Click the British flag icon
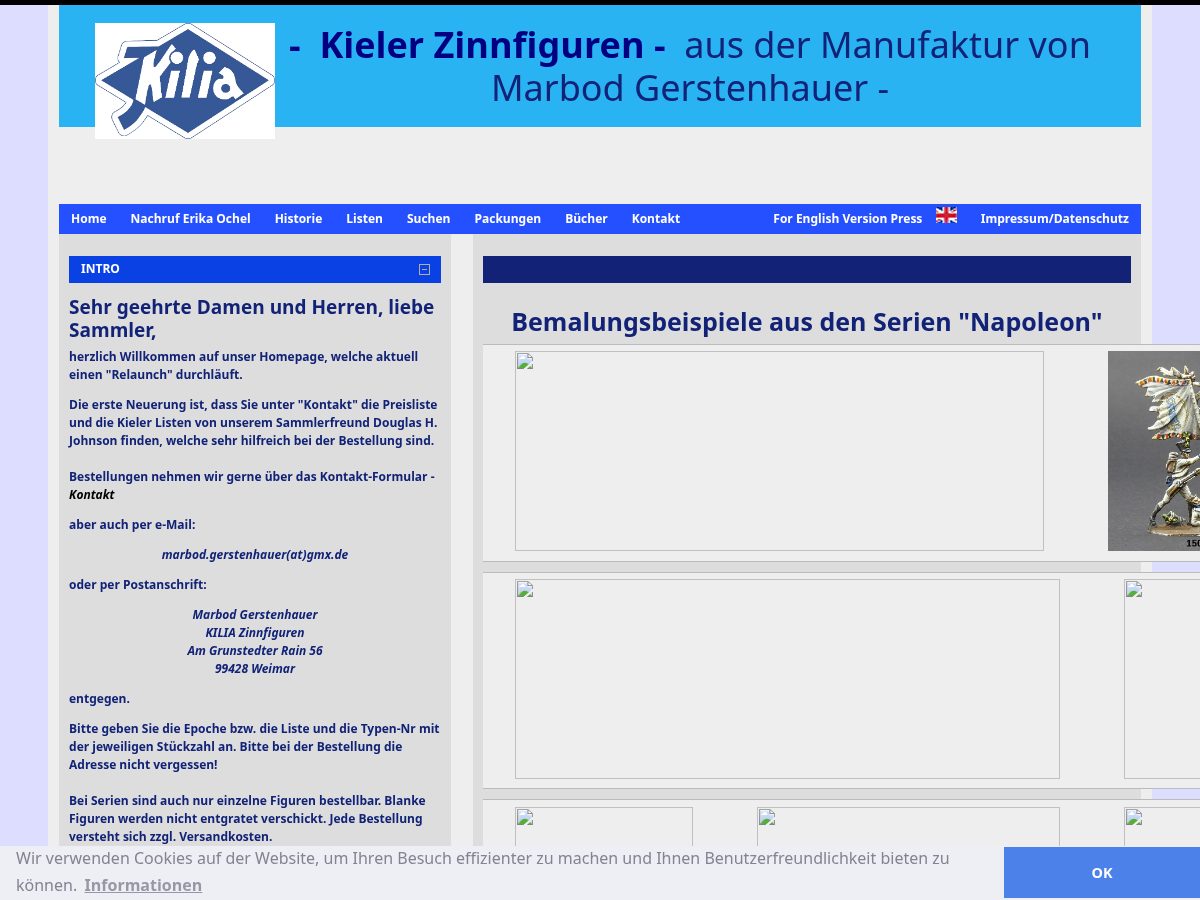The image size is (1200, 900). tap(946, 215)
